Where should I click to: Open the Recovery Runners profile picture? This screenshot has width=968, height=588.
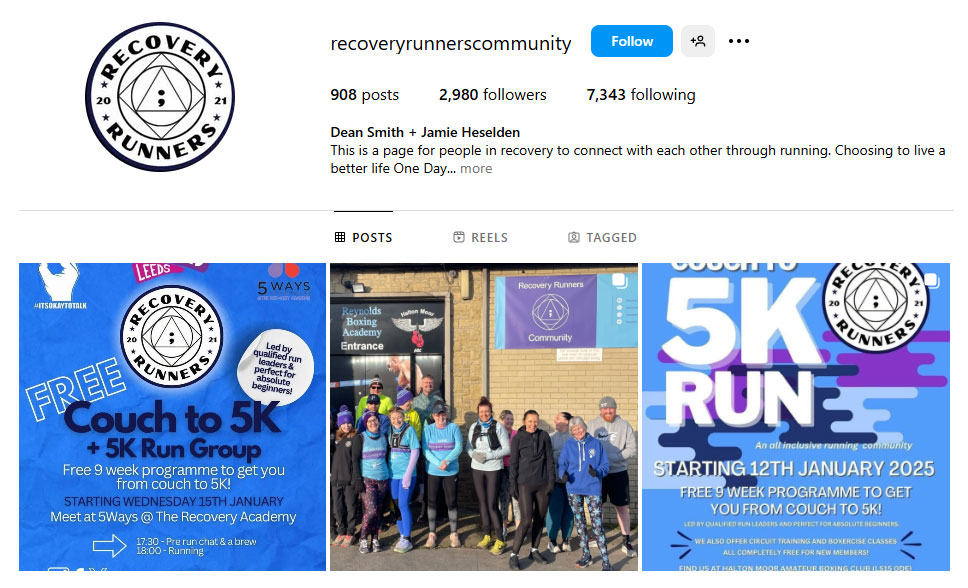pos(161,97)
